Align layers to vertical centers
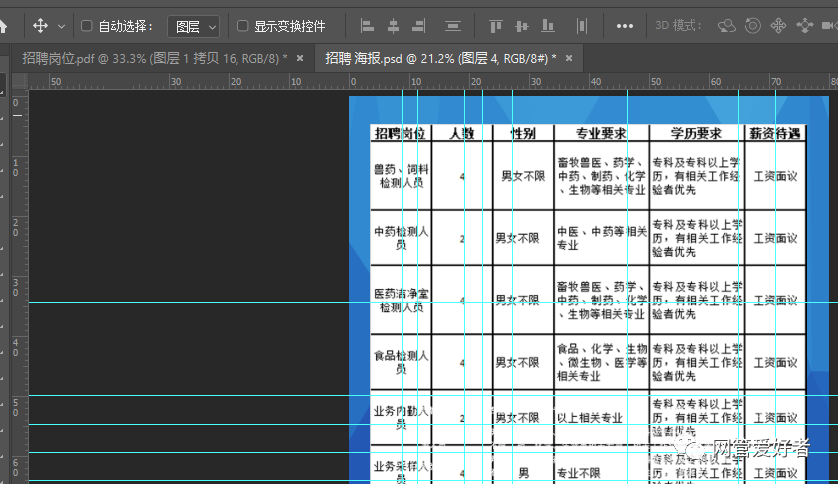 tap(522, 26)
